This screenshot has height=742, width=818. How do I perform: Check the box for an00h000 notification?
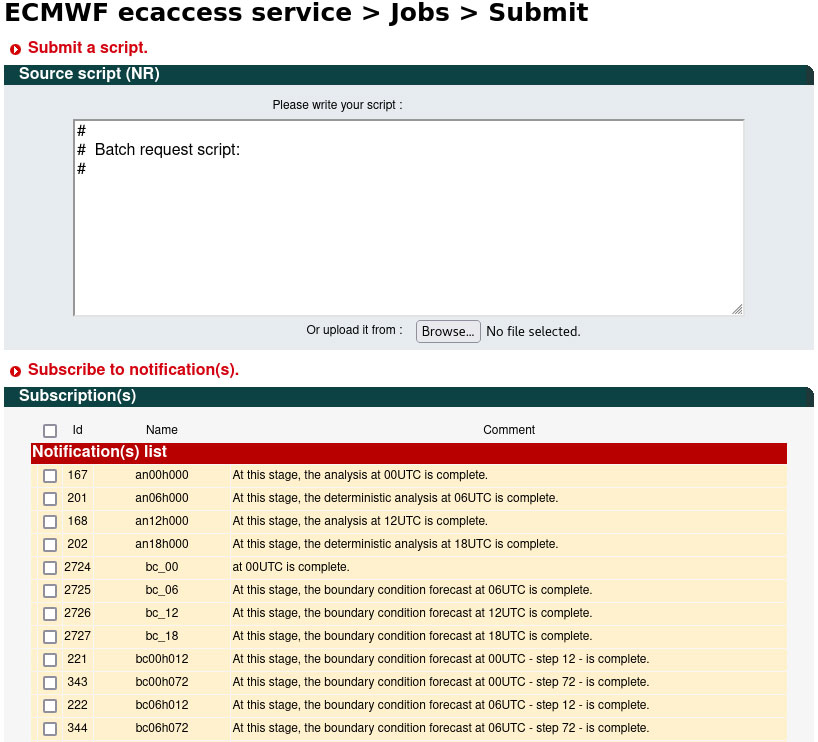[x=50, y=475]
